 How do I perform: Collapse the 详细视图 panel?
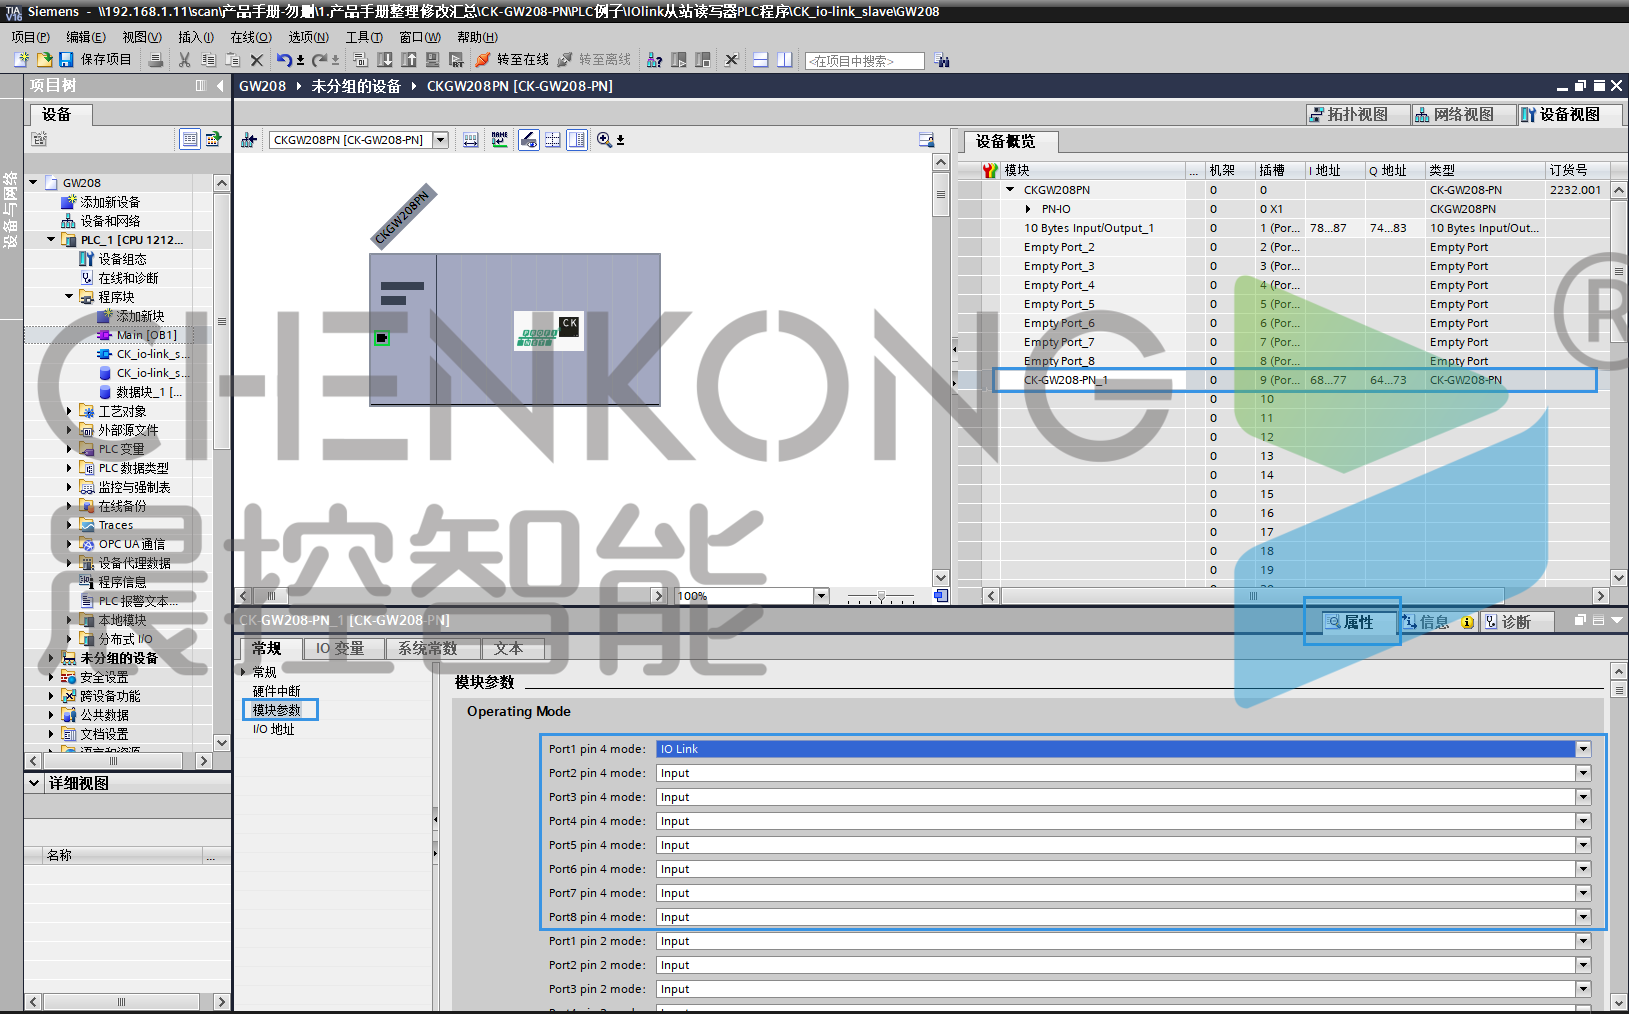pyautogui.click(x=35, y=783)
